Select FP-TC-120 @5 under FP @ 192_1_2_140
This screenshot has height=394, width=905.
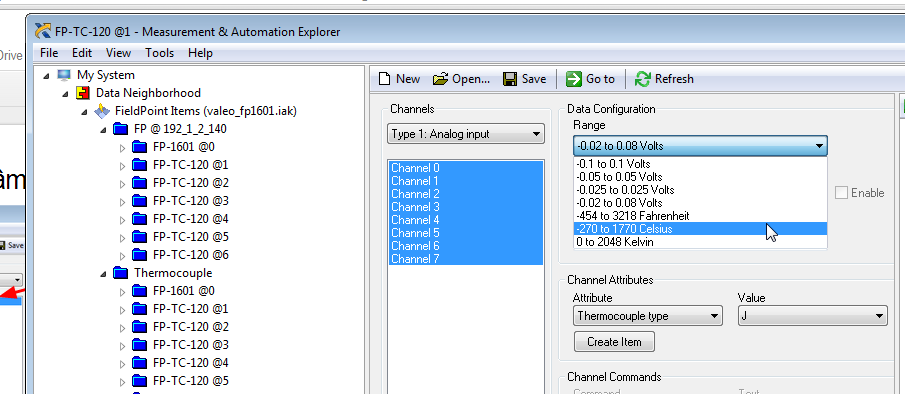191,237
